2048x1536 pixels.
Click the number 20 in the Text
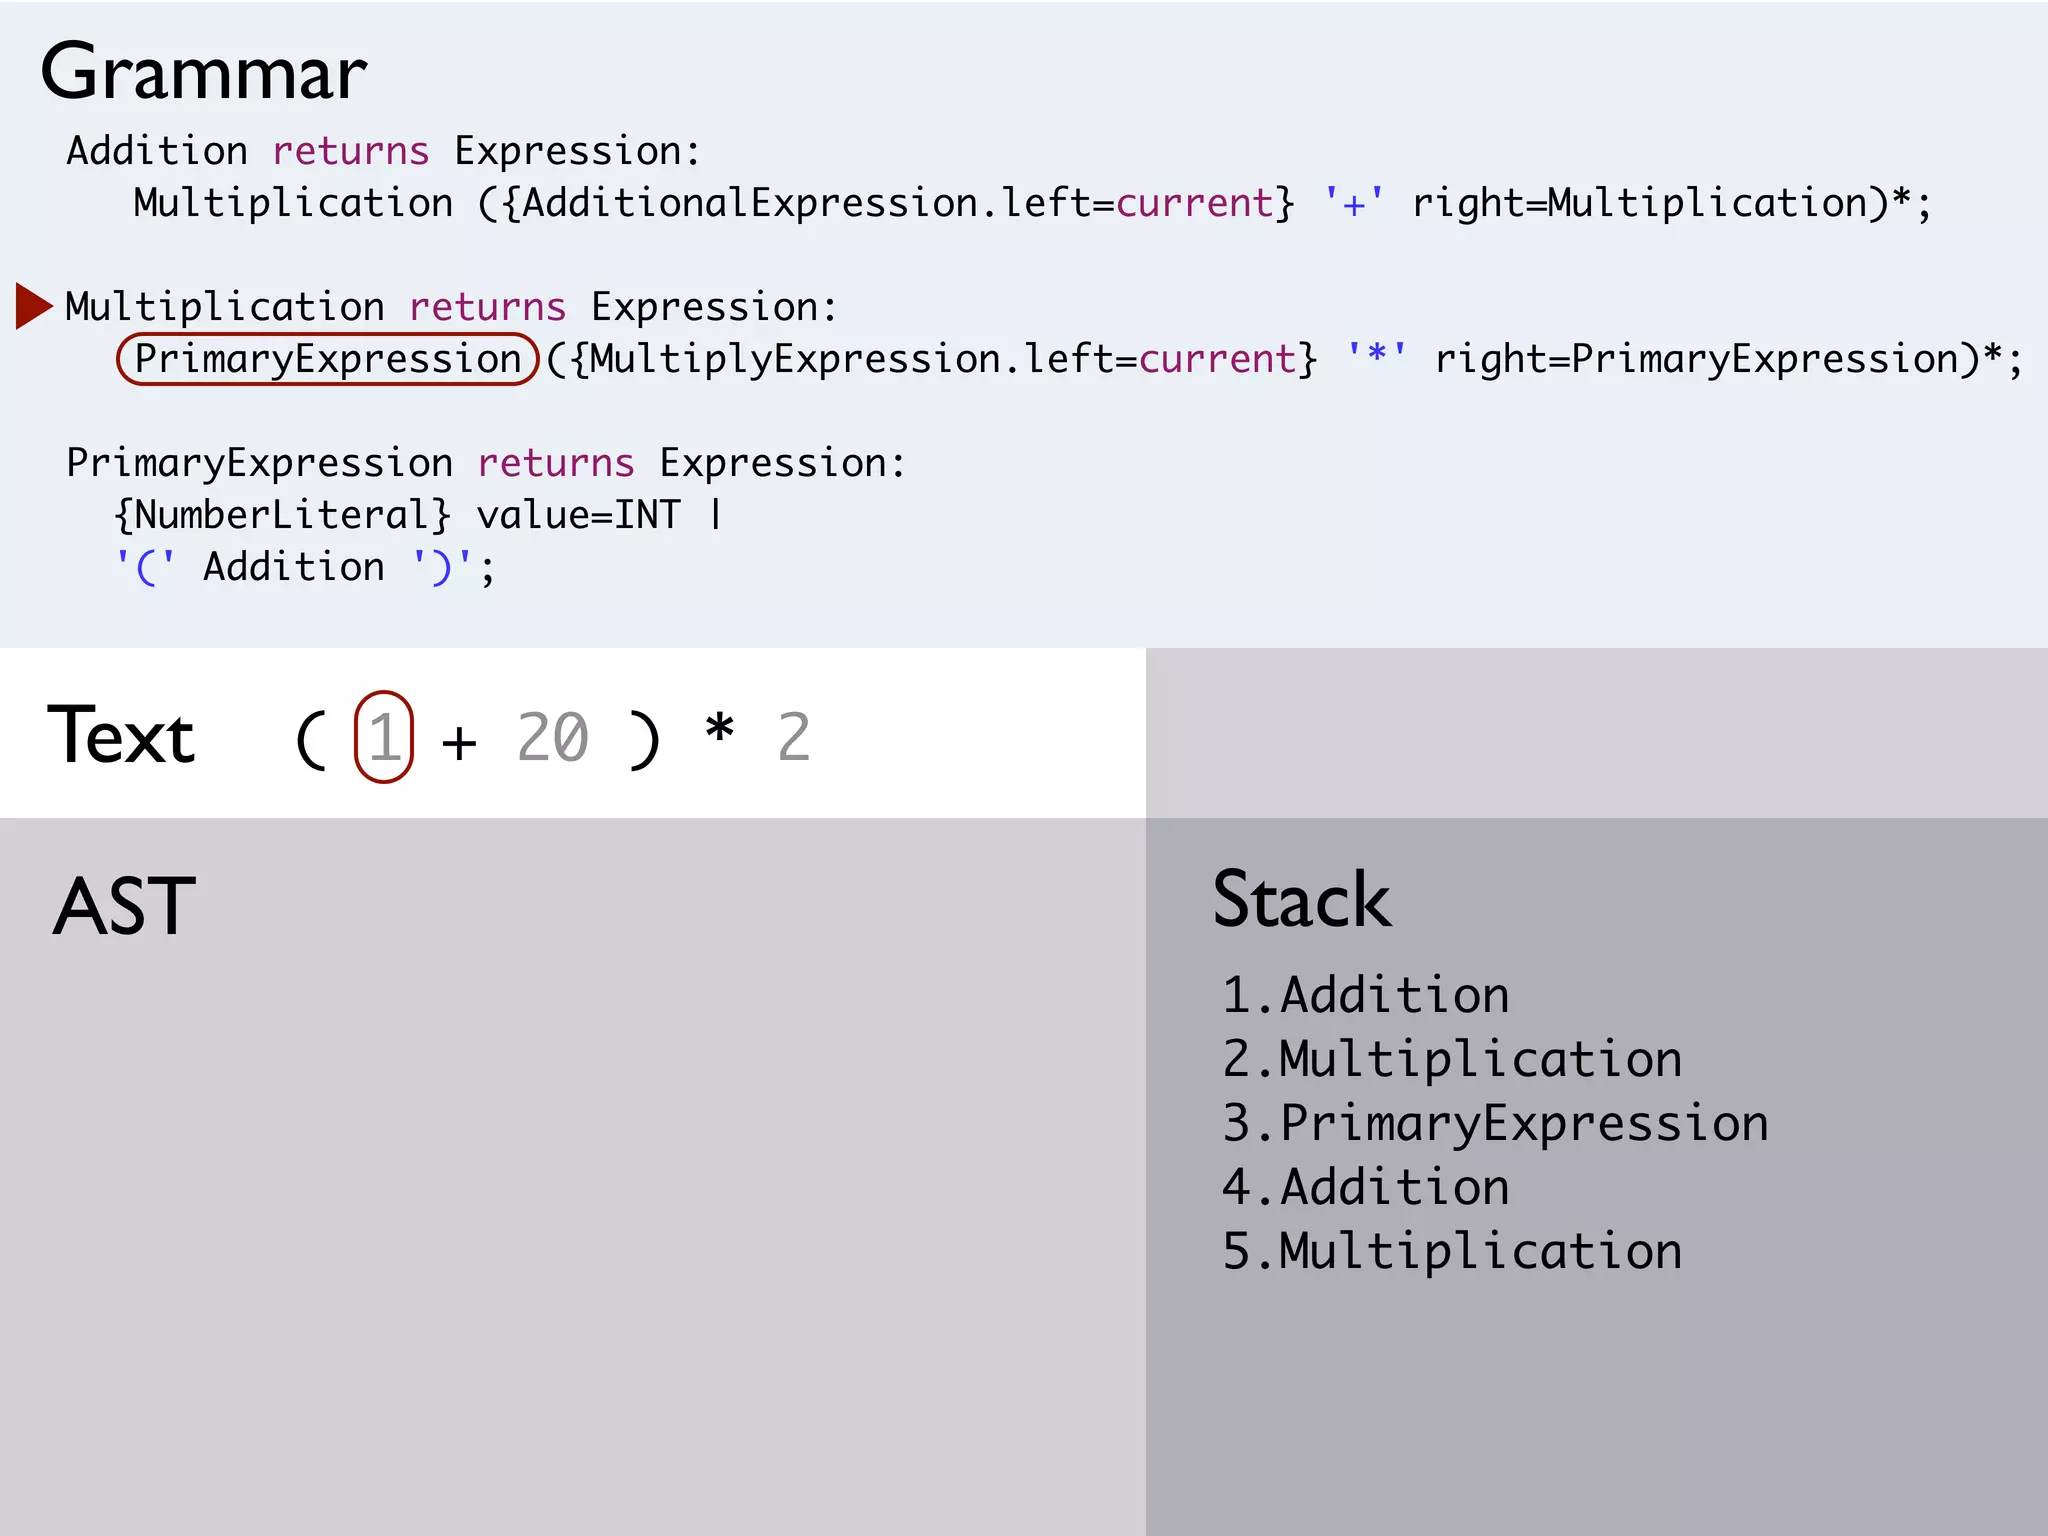click(553, 738)
